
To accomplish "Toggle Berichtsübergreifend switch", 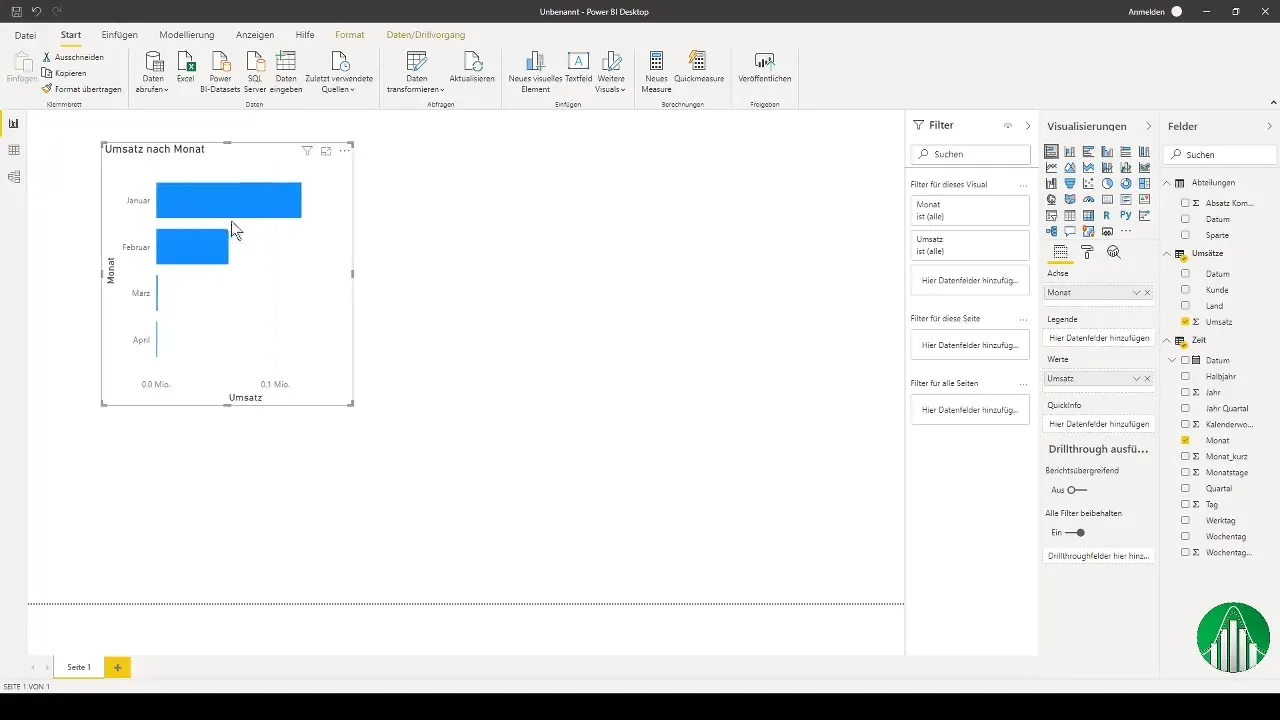I will [x=1076, y=490].
